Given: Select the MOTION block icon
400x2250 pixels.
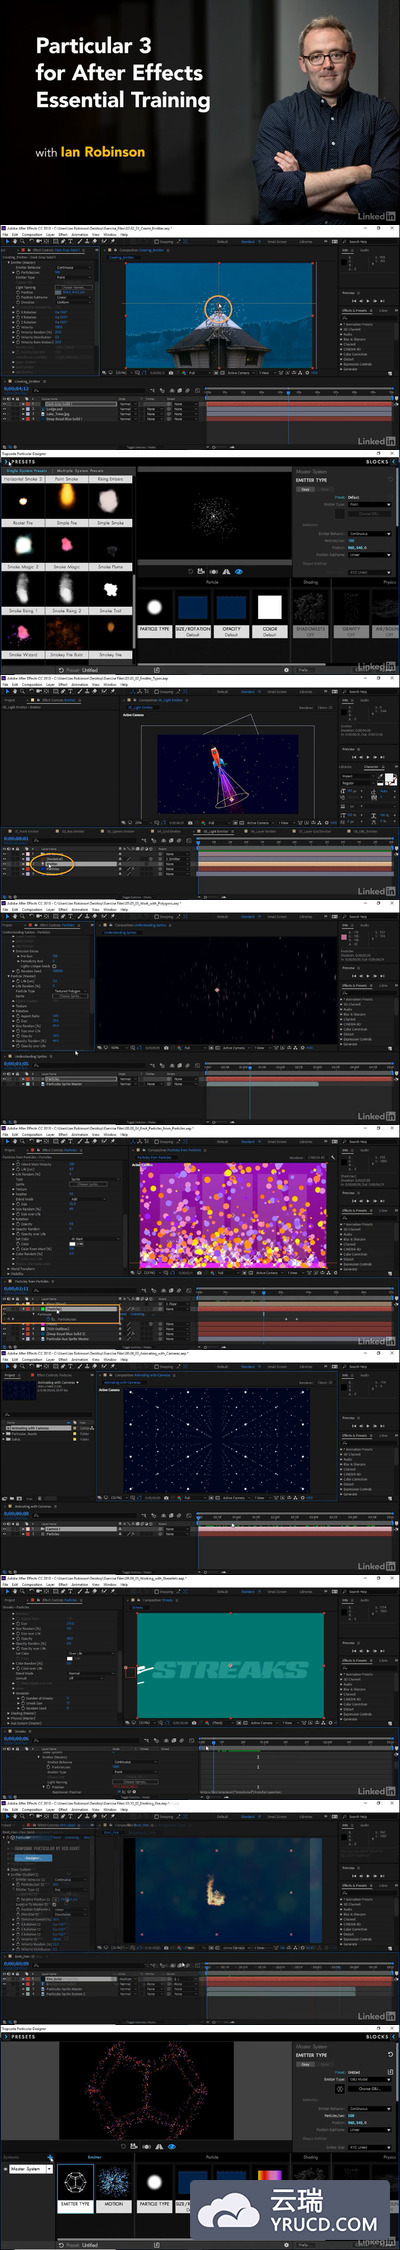Looking at the screenshot, I should [114, 2185].
